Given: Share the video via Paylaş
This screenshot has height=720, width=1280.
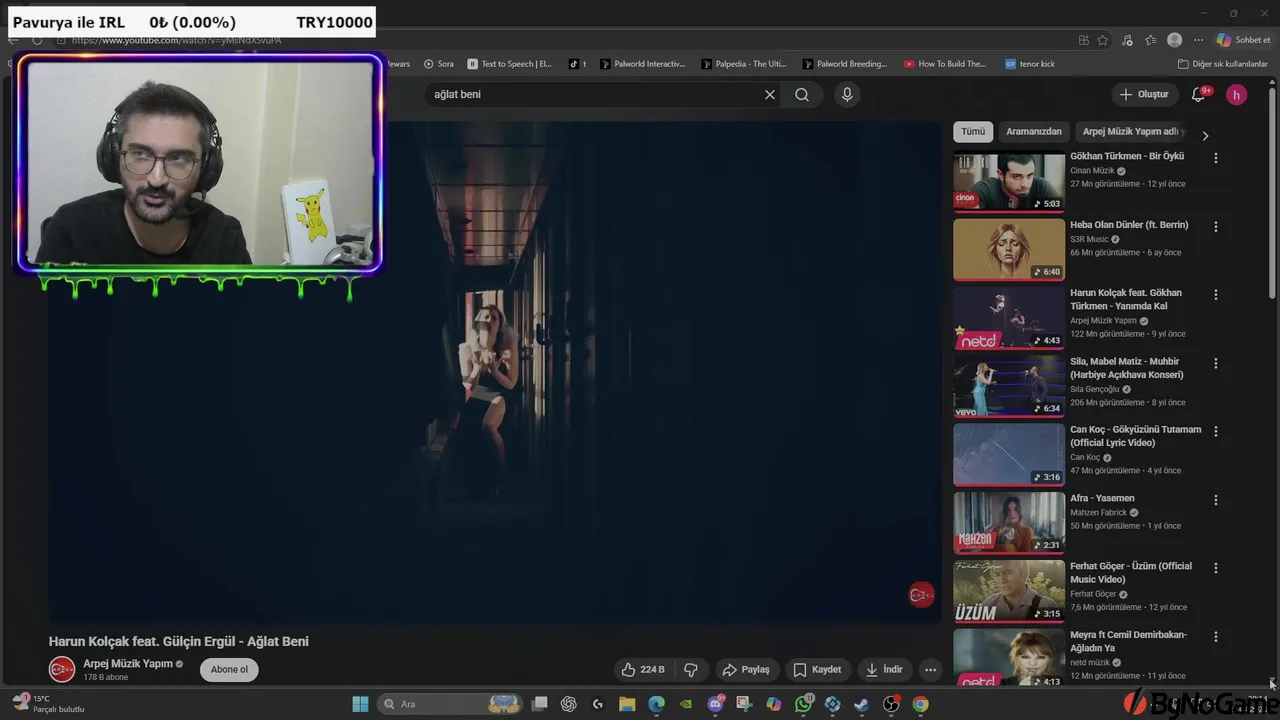Looking at the screenshot, I should tap(746, 670).
